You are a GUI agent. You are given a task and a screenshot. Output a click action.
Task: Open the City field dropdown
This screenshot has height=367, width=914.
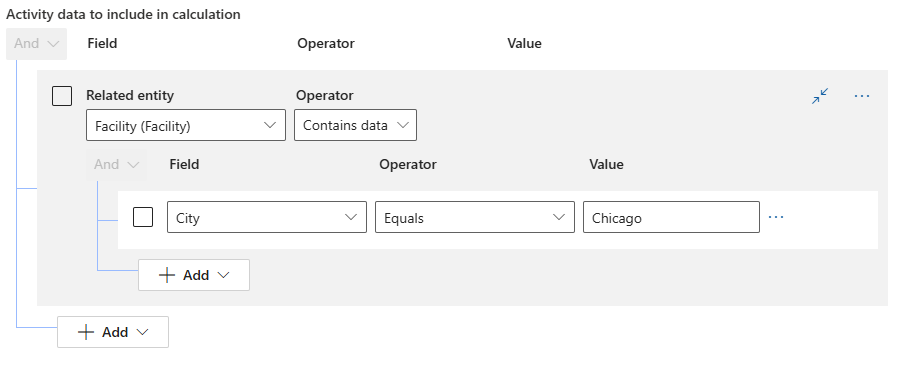tap(267, 217)
